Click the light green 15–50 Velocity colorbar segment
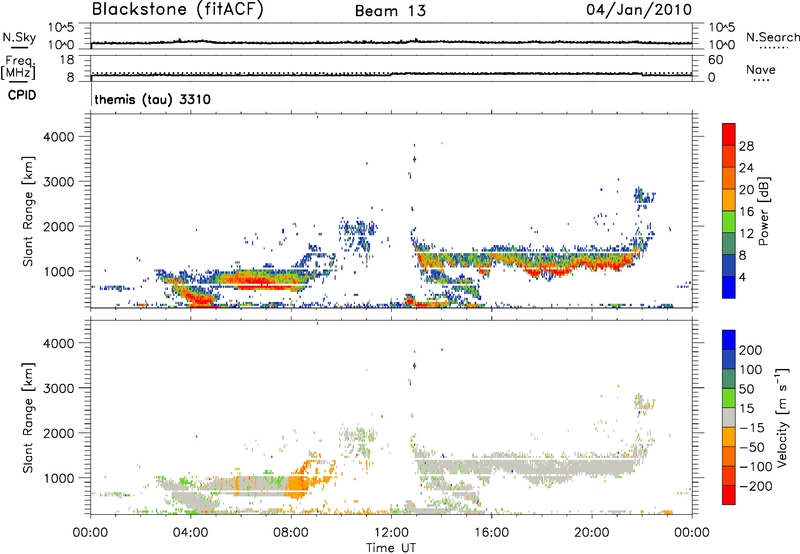 tap(729, 398)
